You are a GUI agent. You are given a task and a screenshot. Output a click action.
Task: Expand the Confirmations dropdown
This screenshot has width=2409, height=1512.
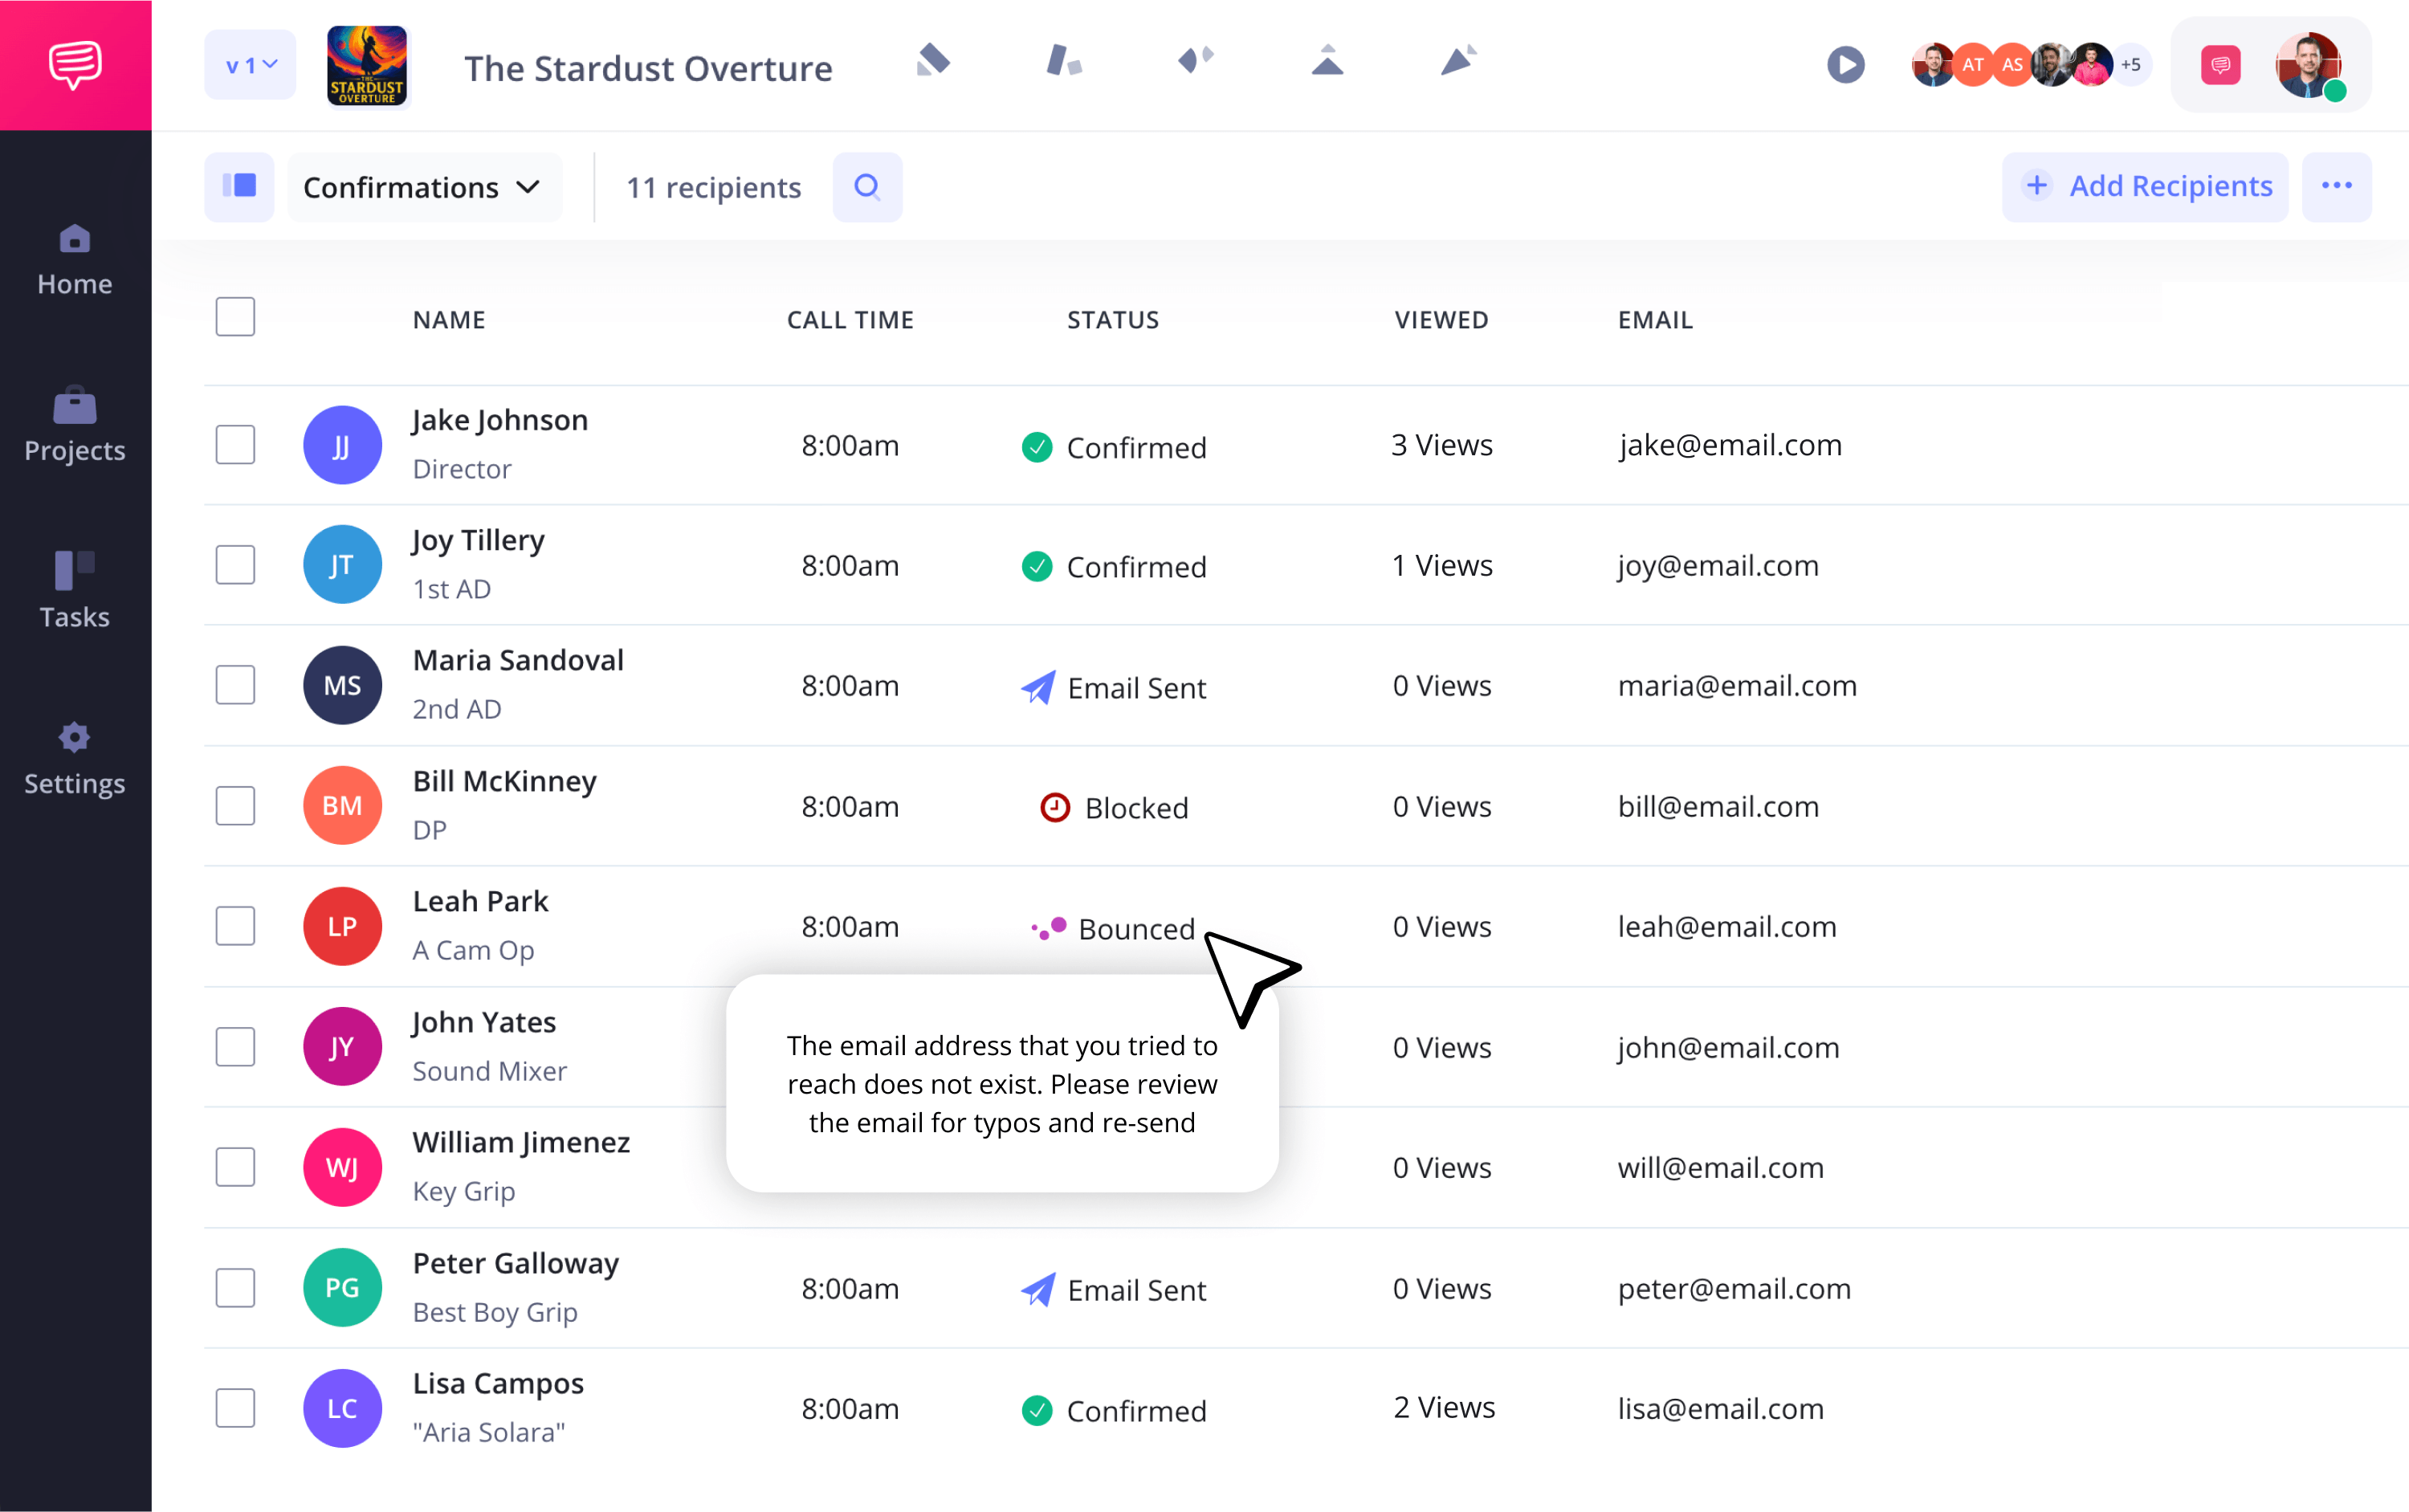[x=424, y=187]
